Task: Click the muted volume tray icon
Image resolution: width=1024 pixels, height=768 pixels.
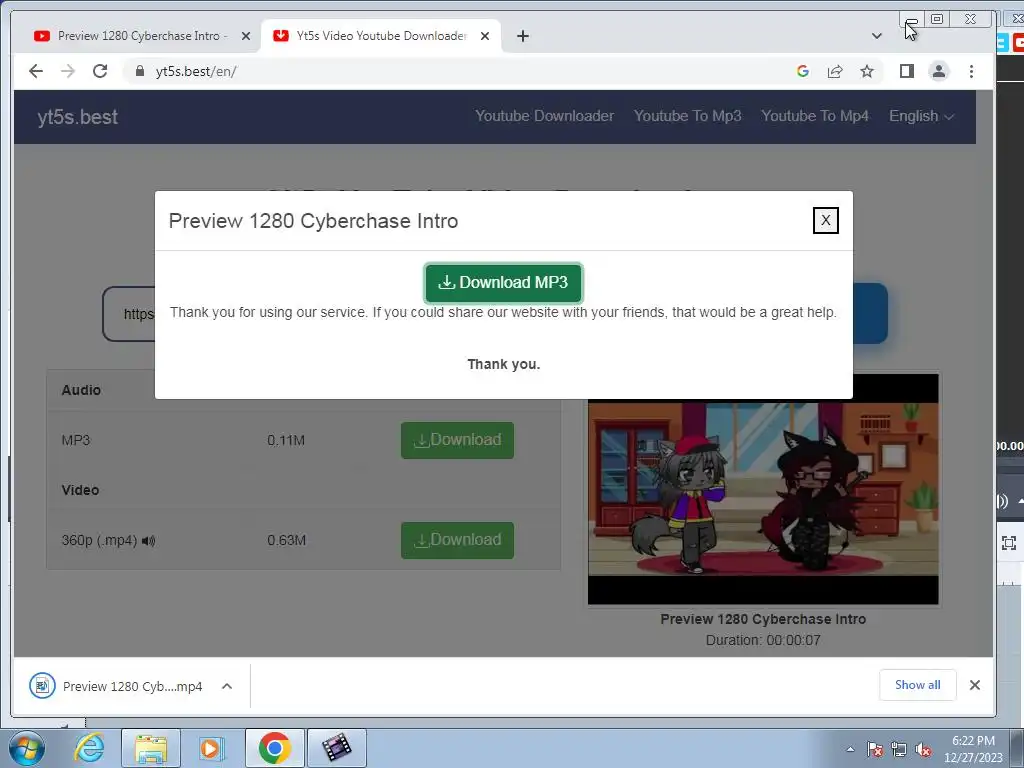Action: pos(923,750)
